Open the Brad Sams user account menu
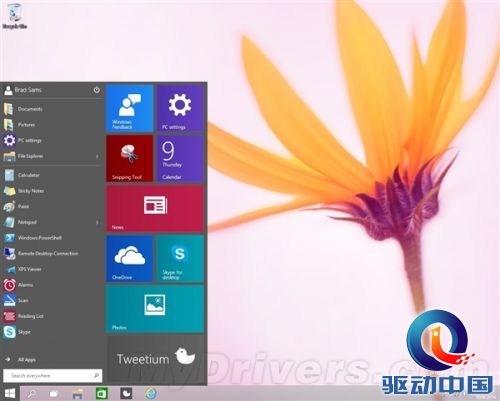The height and width of the screenshot is (401, 500). (x=23, y=90)
